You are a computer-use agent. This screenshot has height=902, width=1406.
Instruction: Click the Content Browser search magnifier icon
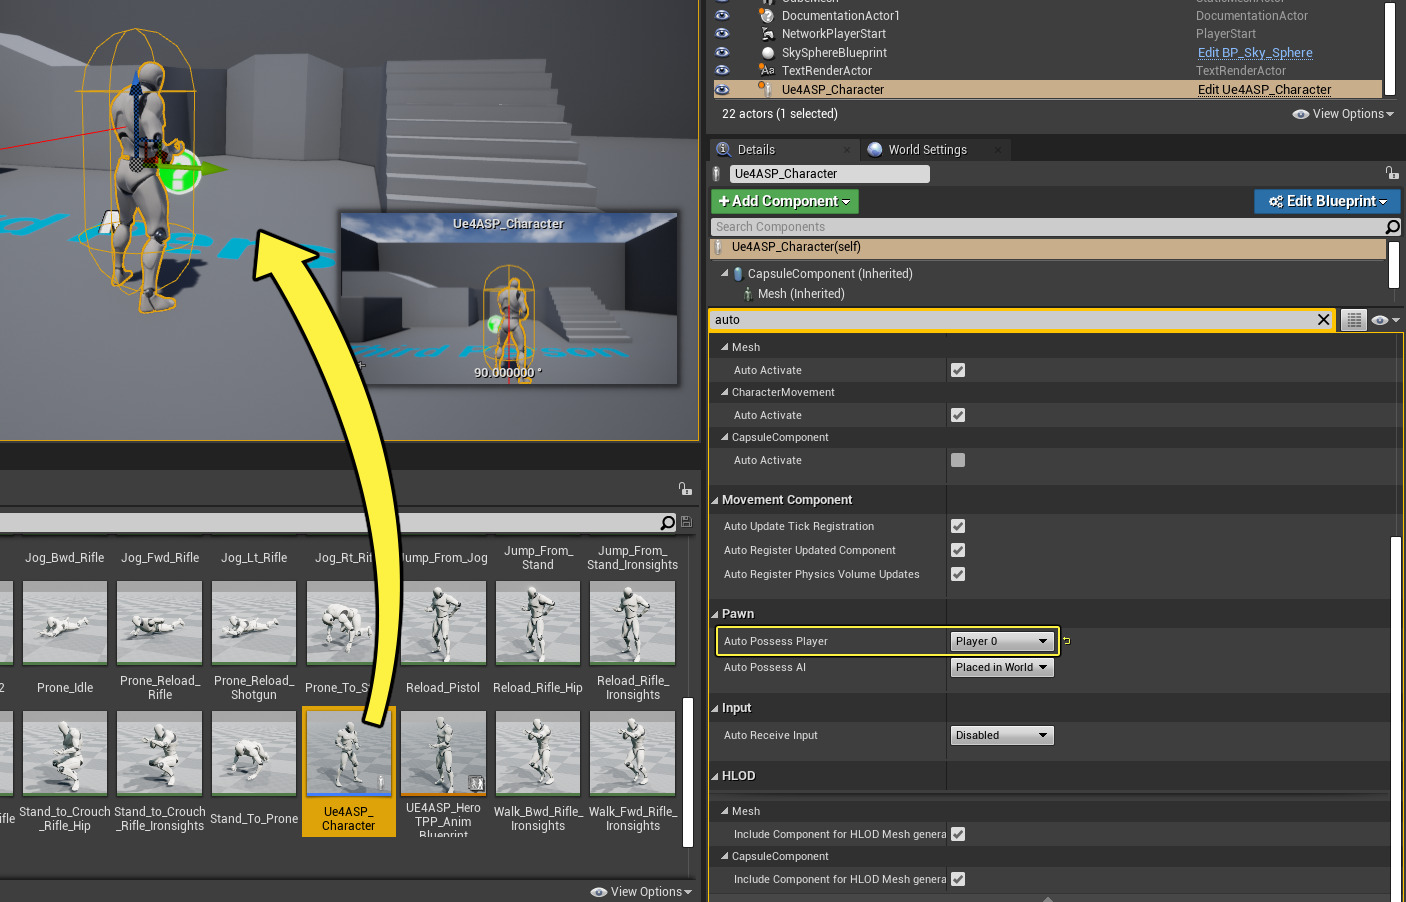click(668, 522)
